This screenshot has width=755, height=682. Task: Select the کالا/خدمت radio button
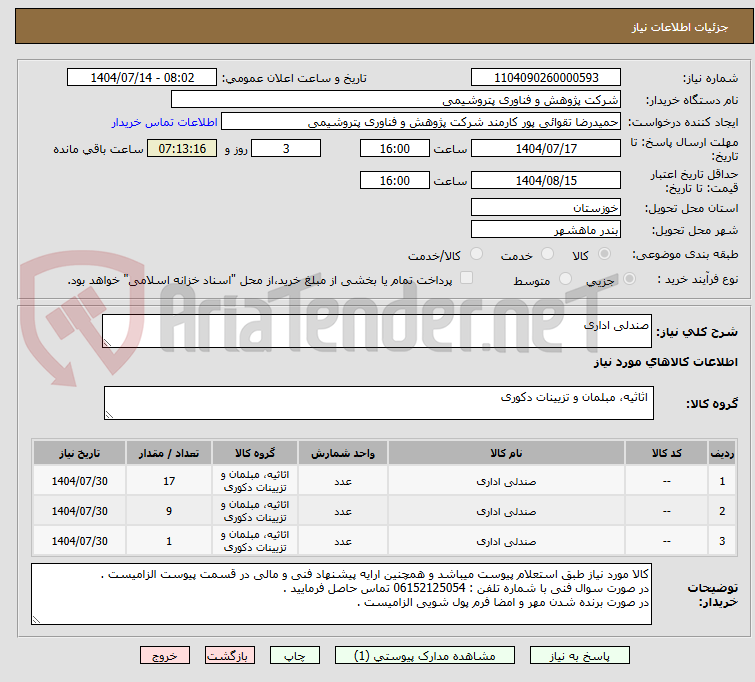pyautogui.click(x=476, y=254)
